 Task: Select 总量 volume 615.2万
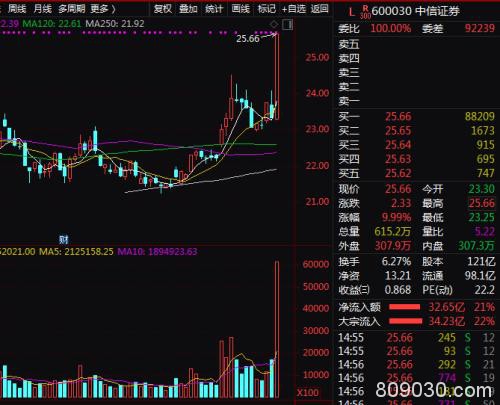coord(392,231)
